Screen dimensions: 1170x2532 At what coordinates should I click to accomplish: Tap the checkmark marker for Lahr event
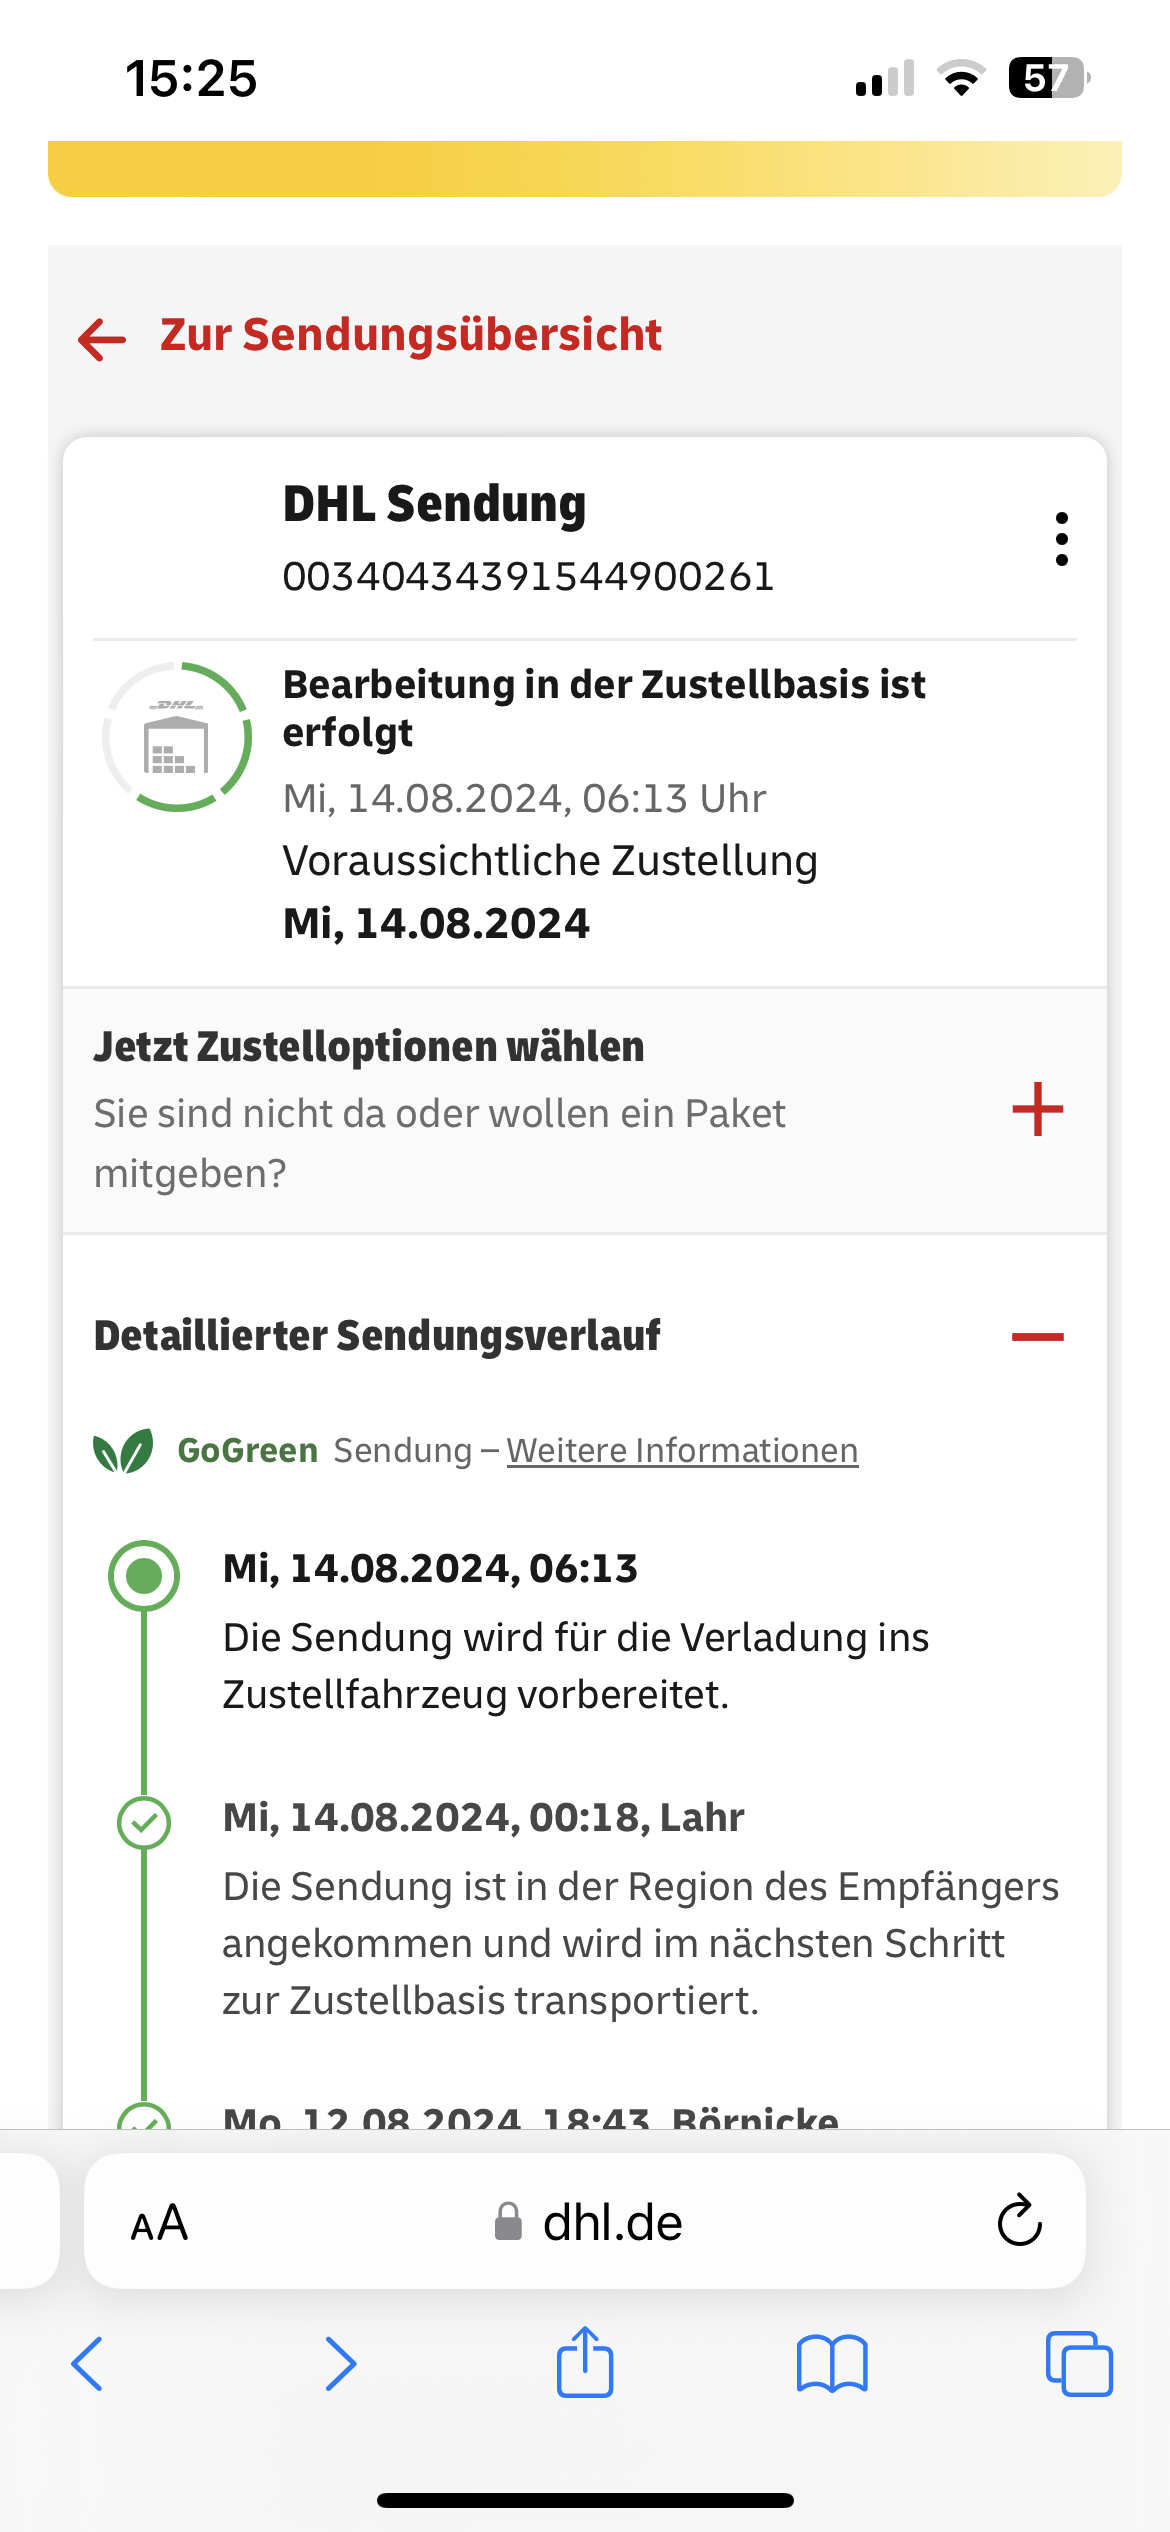(144, 1822)
